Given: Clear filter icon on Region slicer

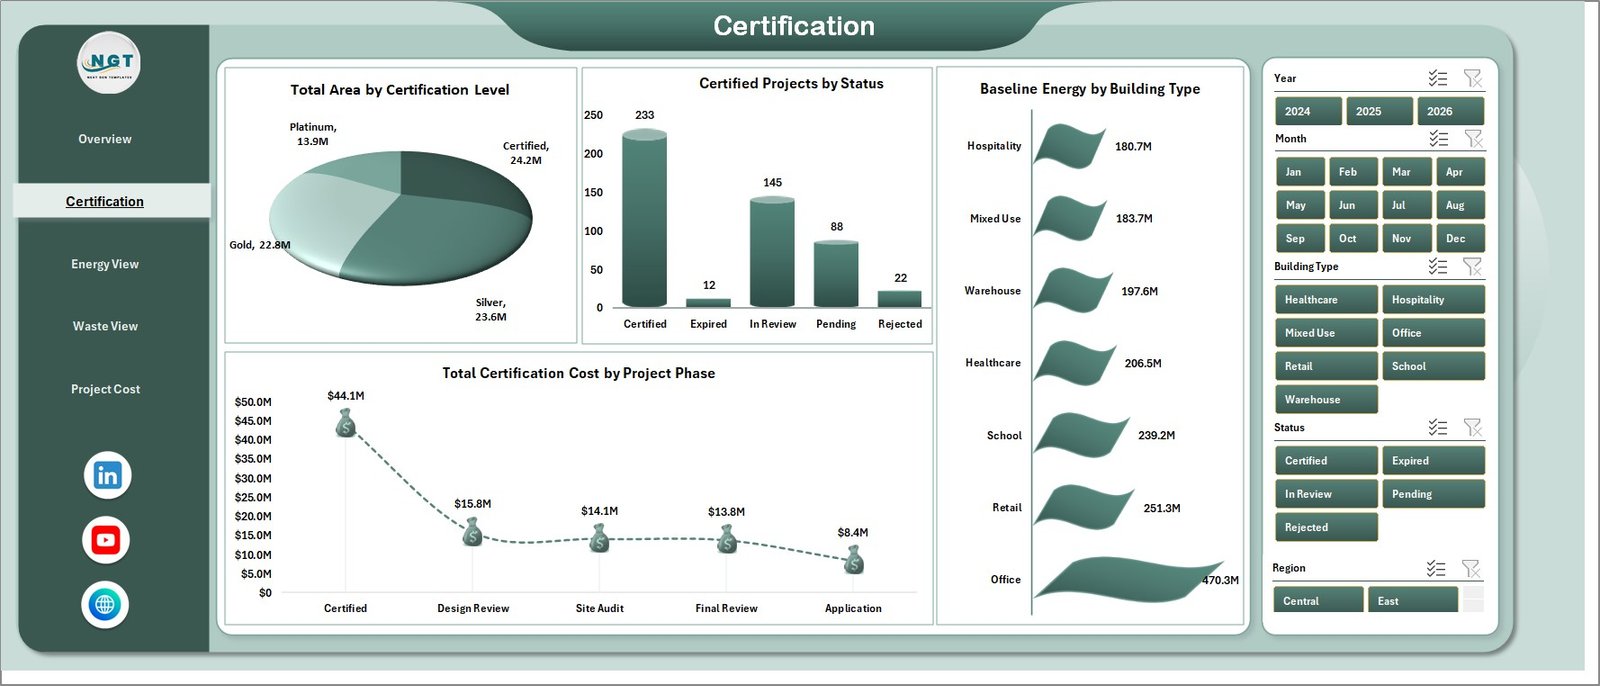Looking at the screenshot, I should click(x=1470, y=568).
